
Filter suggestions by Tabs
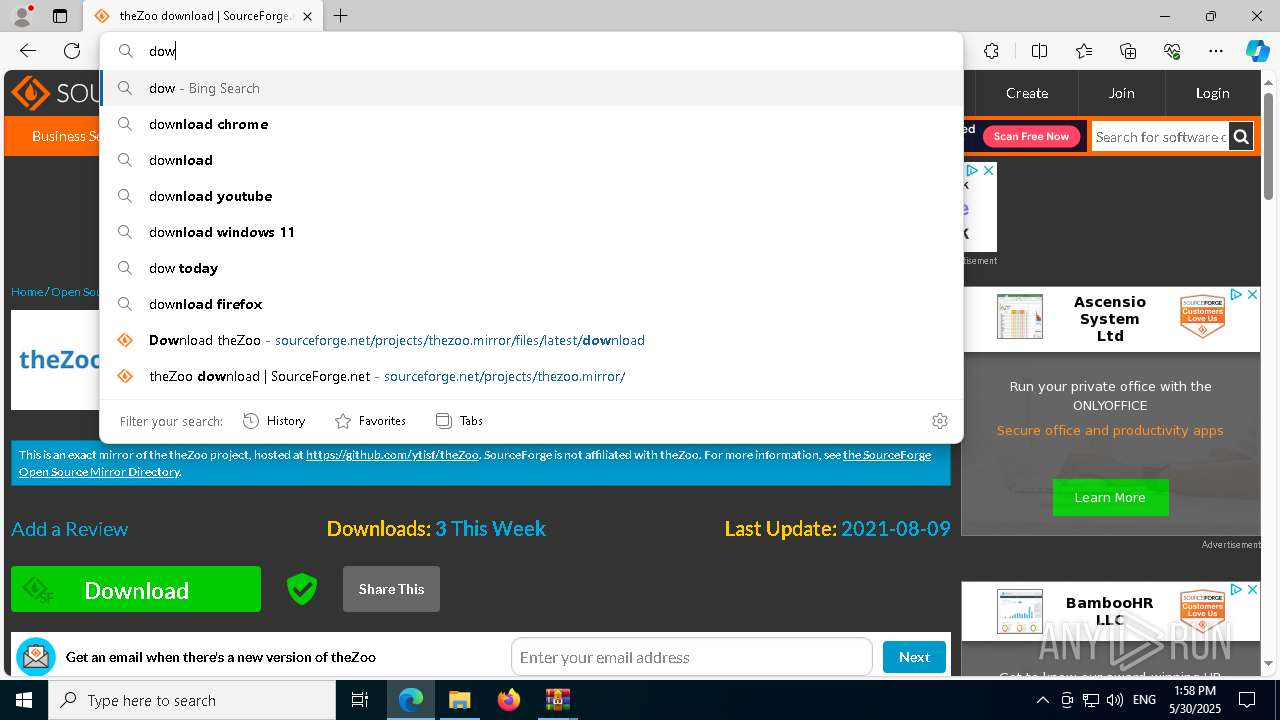pyautogui.click(x=459, y=421)
